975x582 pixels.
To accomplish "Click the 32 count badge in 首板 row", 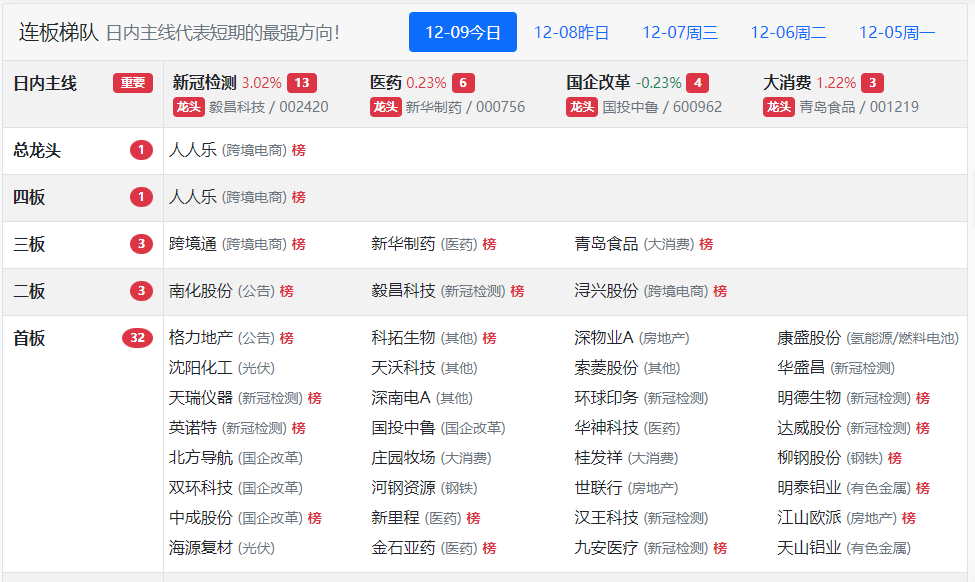I will (137, 338).
